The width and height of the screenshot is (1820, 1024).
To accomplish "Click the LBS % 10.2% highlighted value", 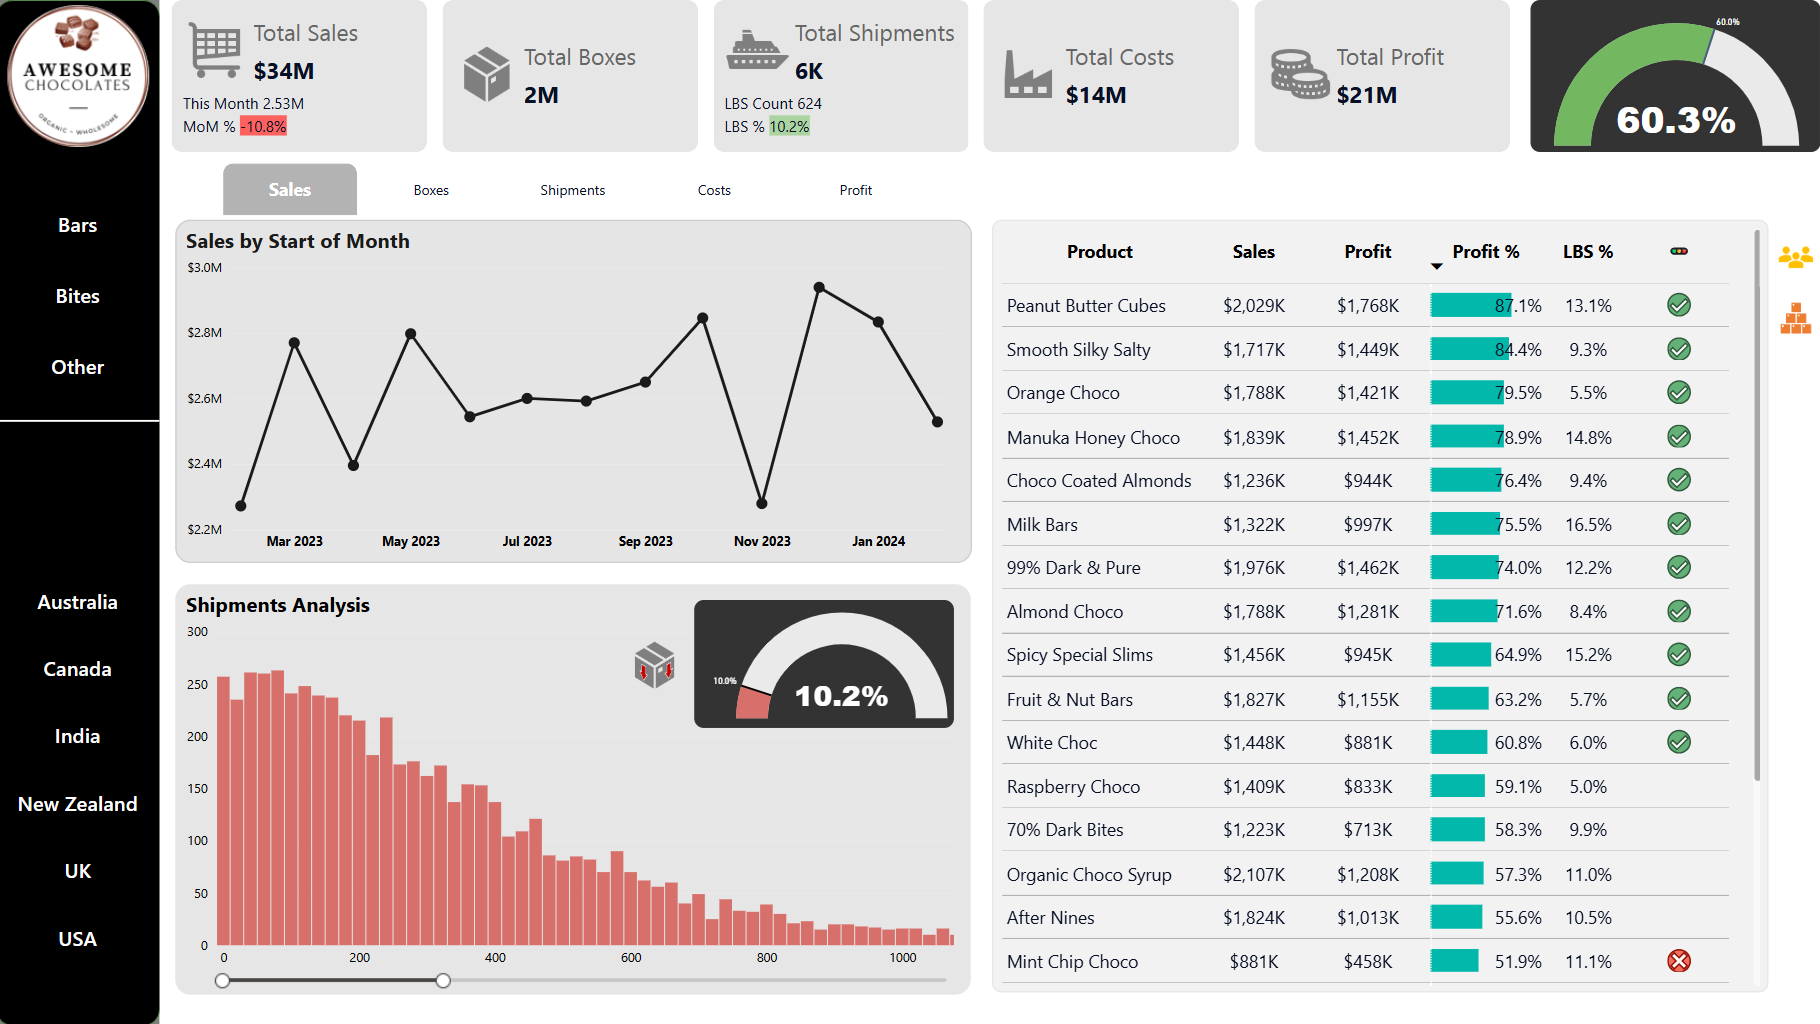I will [789, 127].
